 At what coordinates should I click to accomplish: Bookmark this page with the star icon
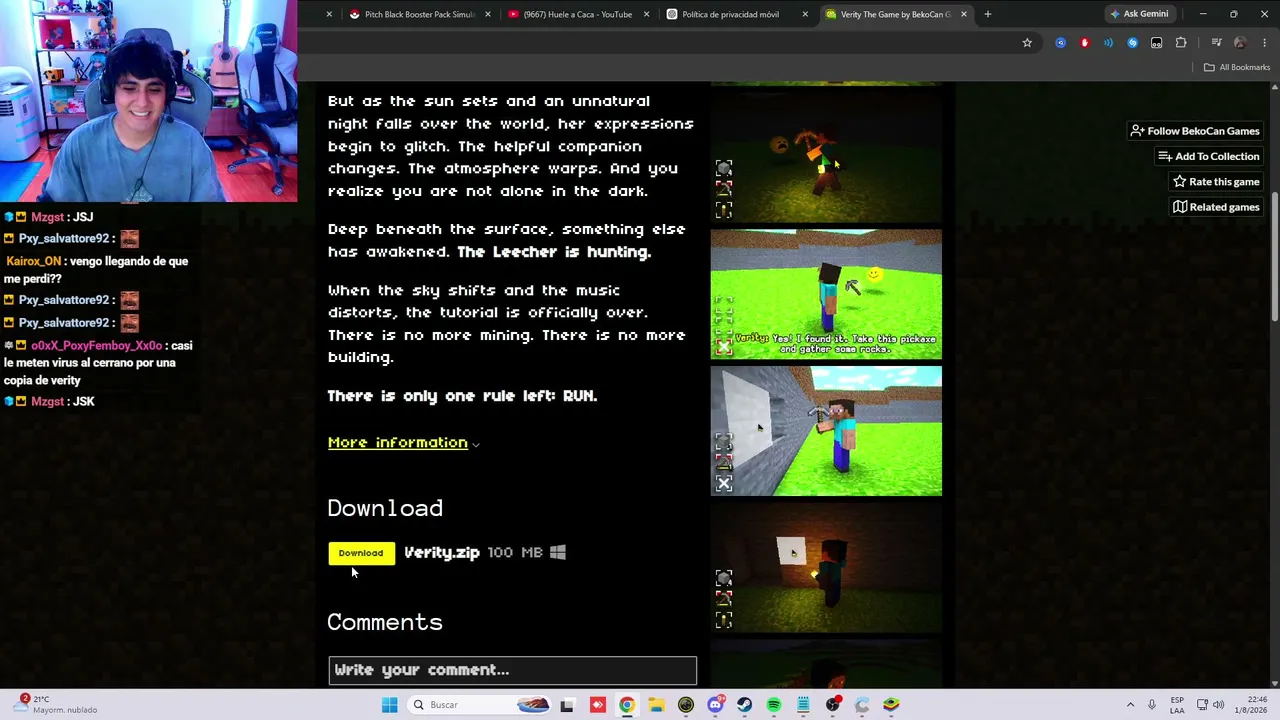[1027, 43]
